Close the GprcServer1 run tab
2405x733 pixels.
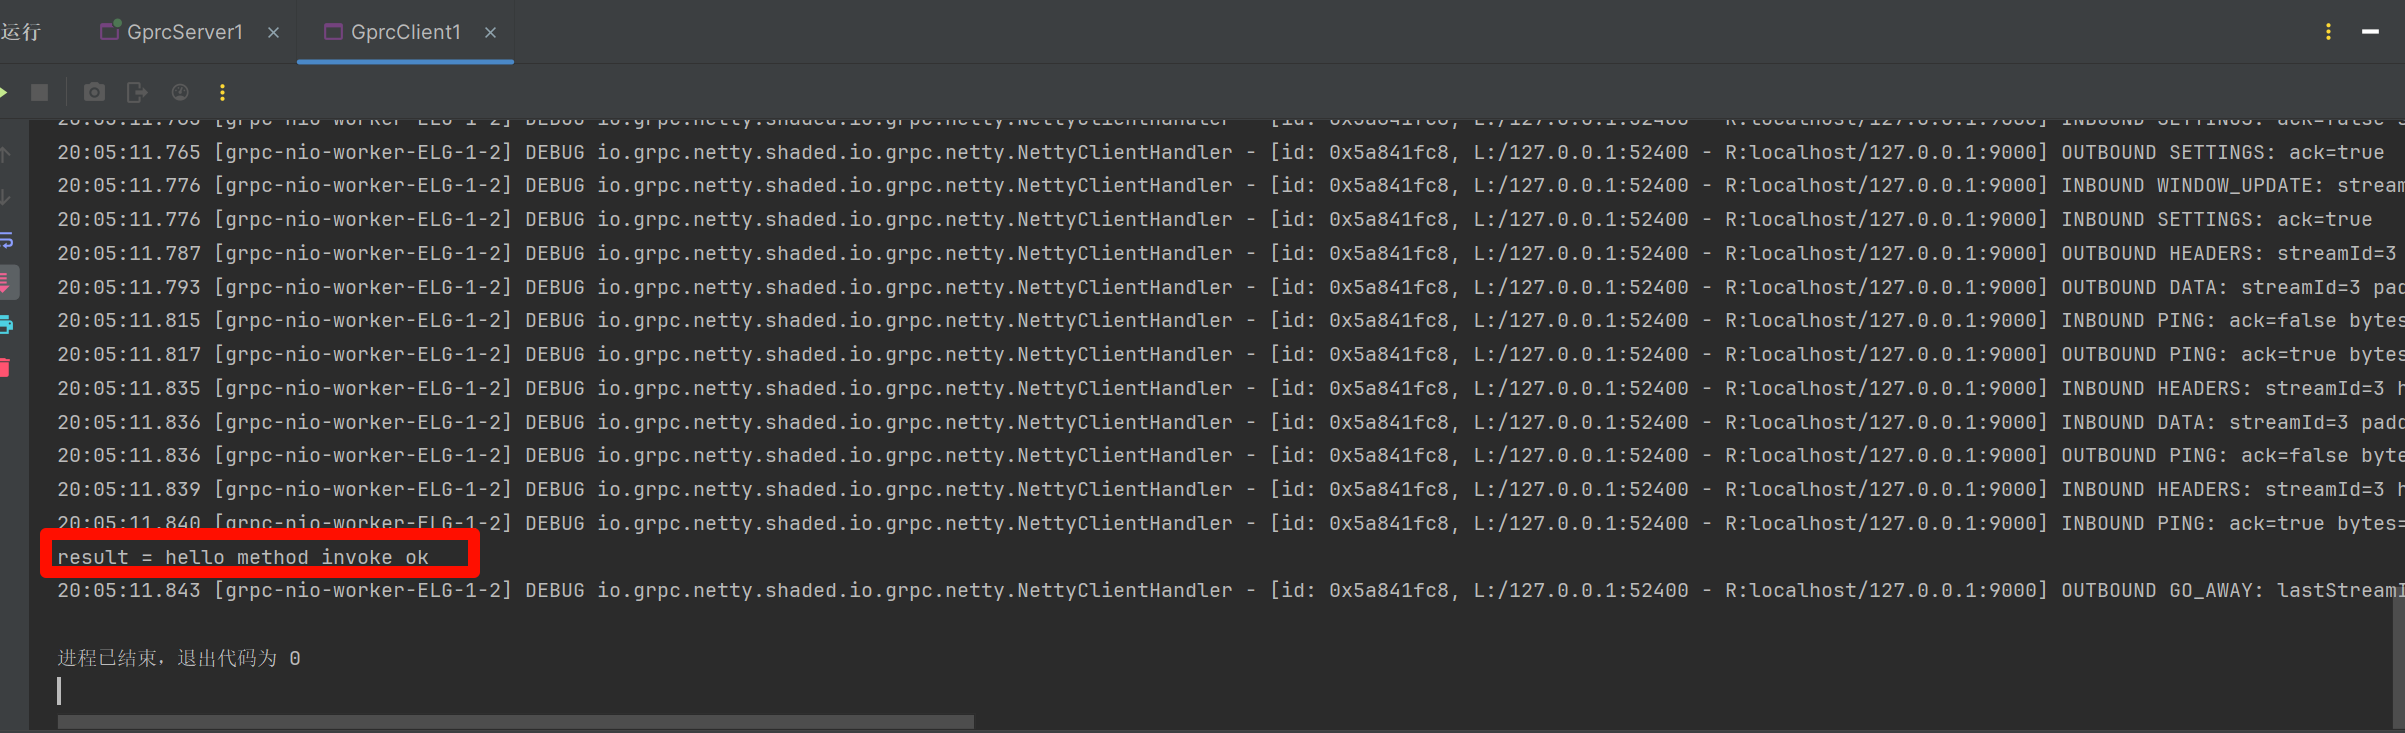pyautogui.click(x=274, y=33)
